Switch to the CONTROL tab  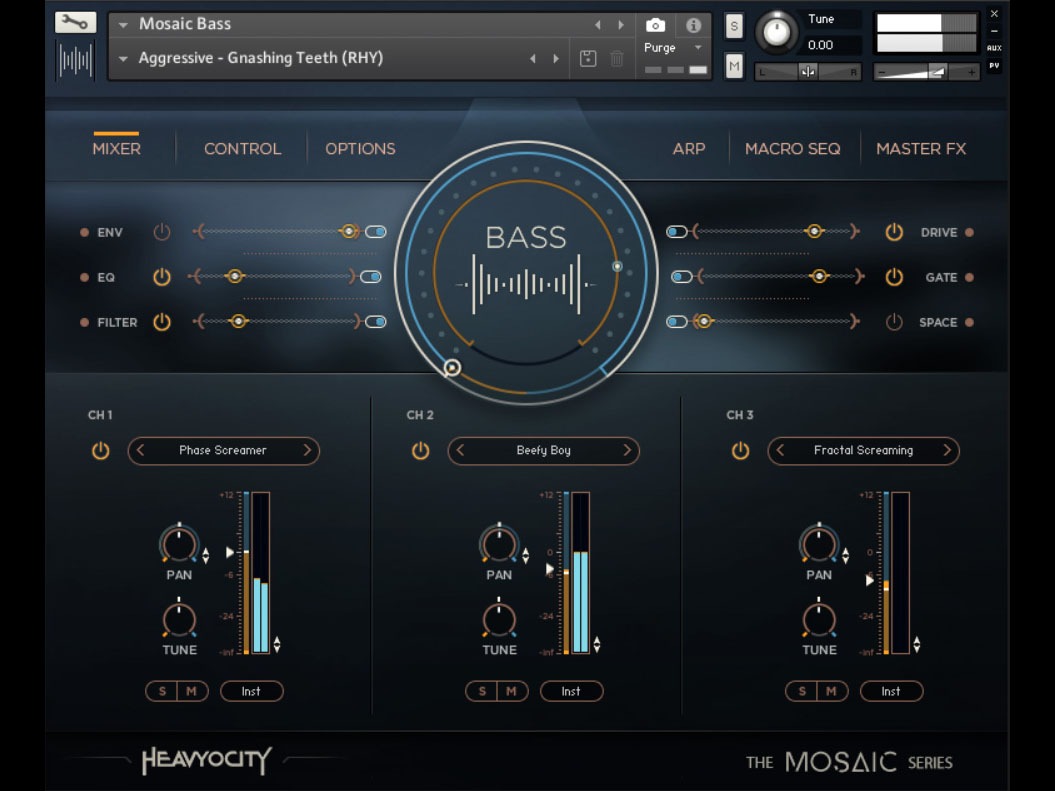[x=242, y=149]
